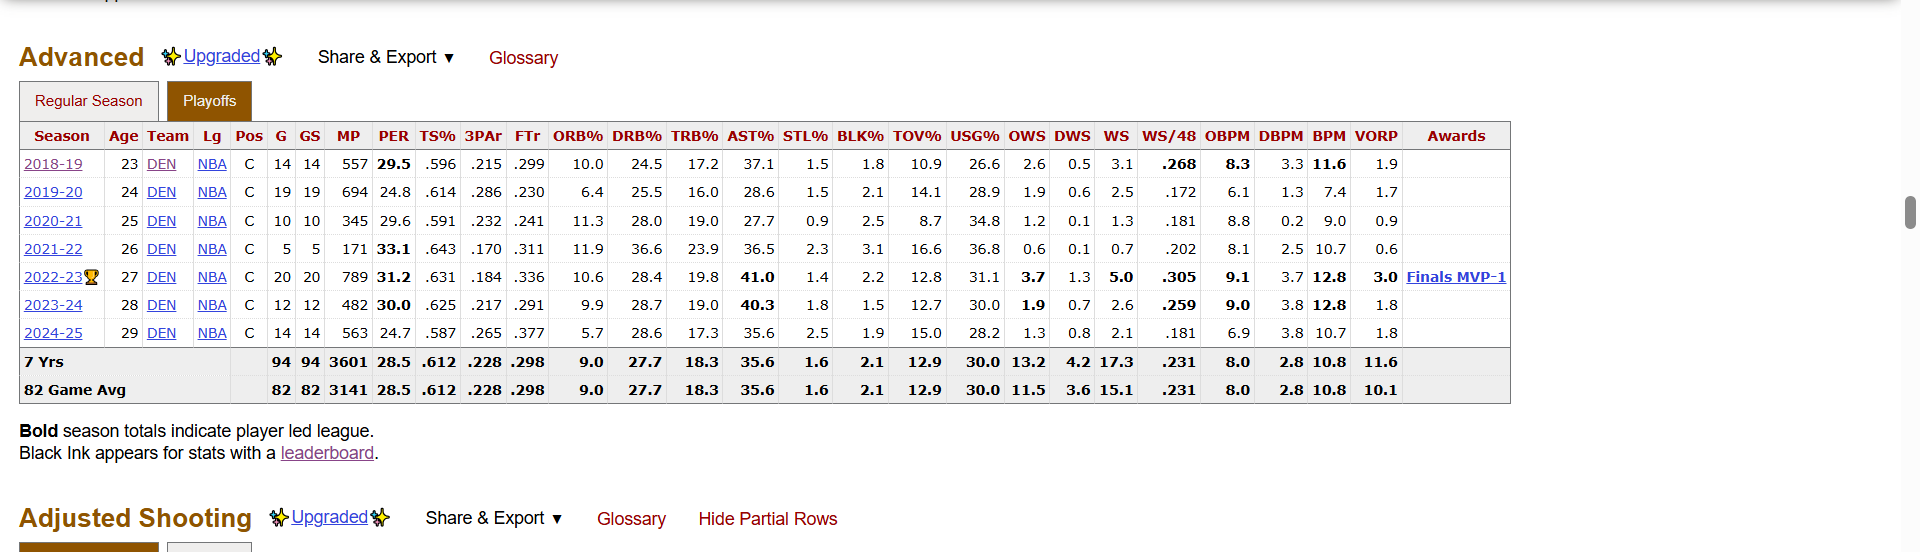Sort table by BPM column header
1920x552 pixels.
(1329, 136)
